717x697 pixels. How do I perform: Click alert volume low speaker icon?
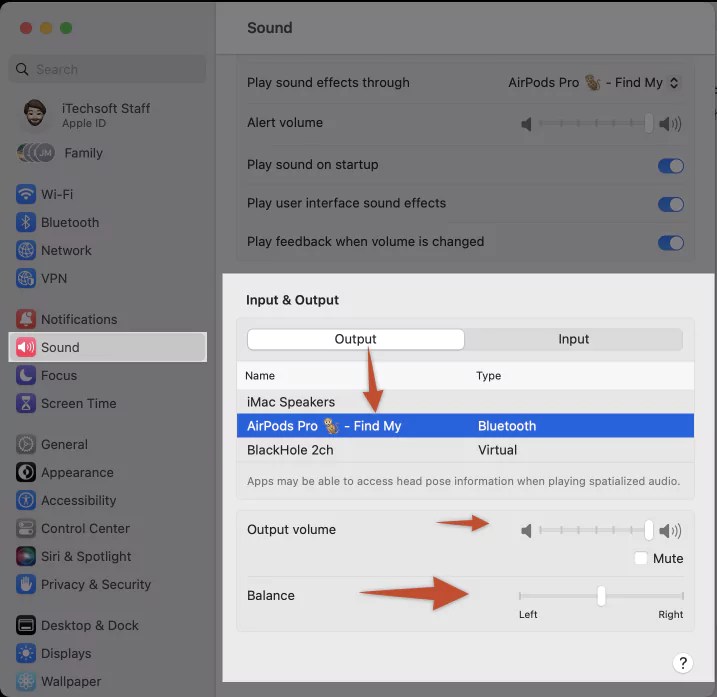[x=526, y=123]
